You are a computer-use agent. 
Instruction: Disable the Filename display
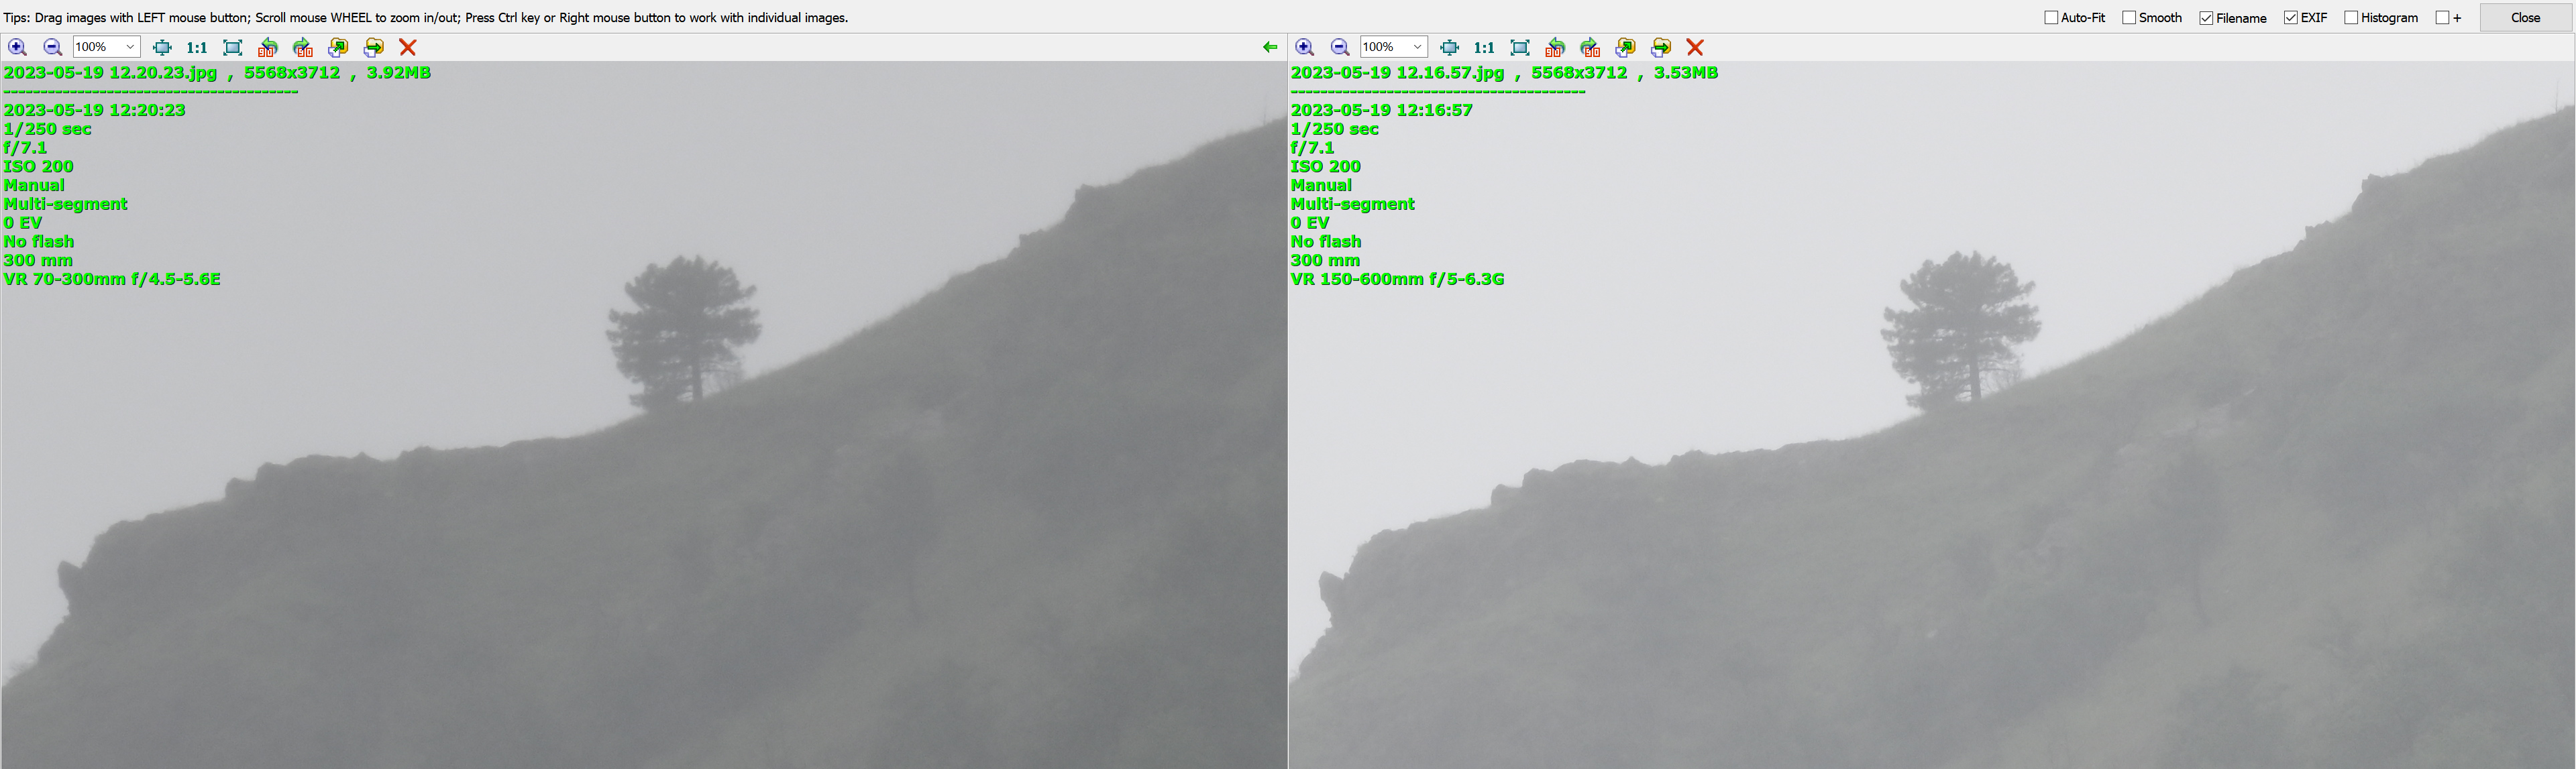pos(2206,18)
